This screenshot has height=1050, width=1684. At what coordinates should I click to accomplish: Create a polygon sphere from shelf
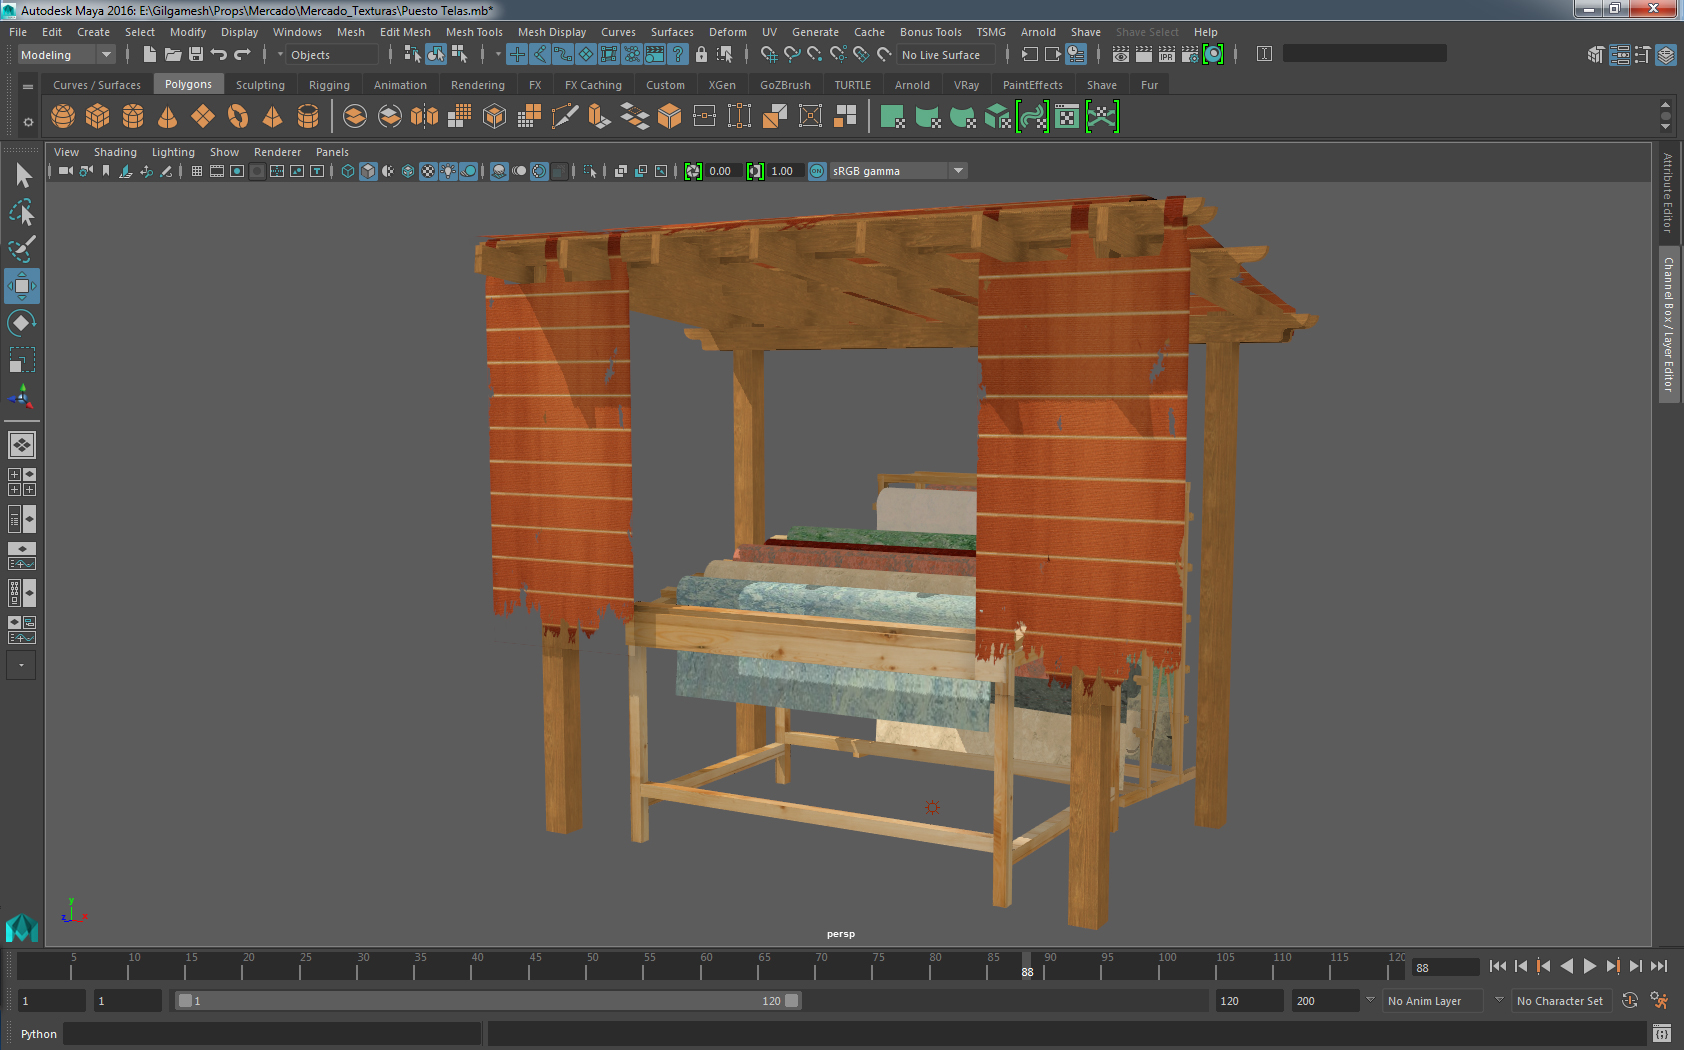click(x=63, y=117)
